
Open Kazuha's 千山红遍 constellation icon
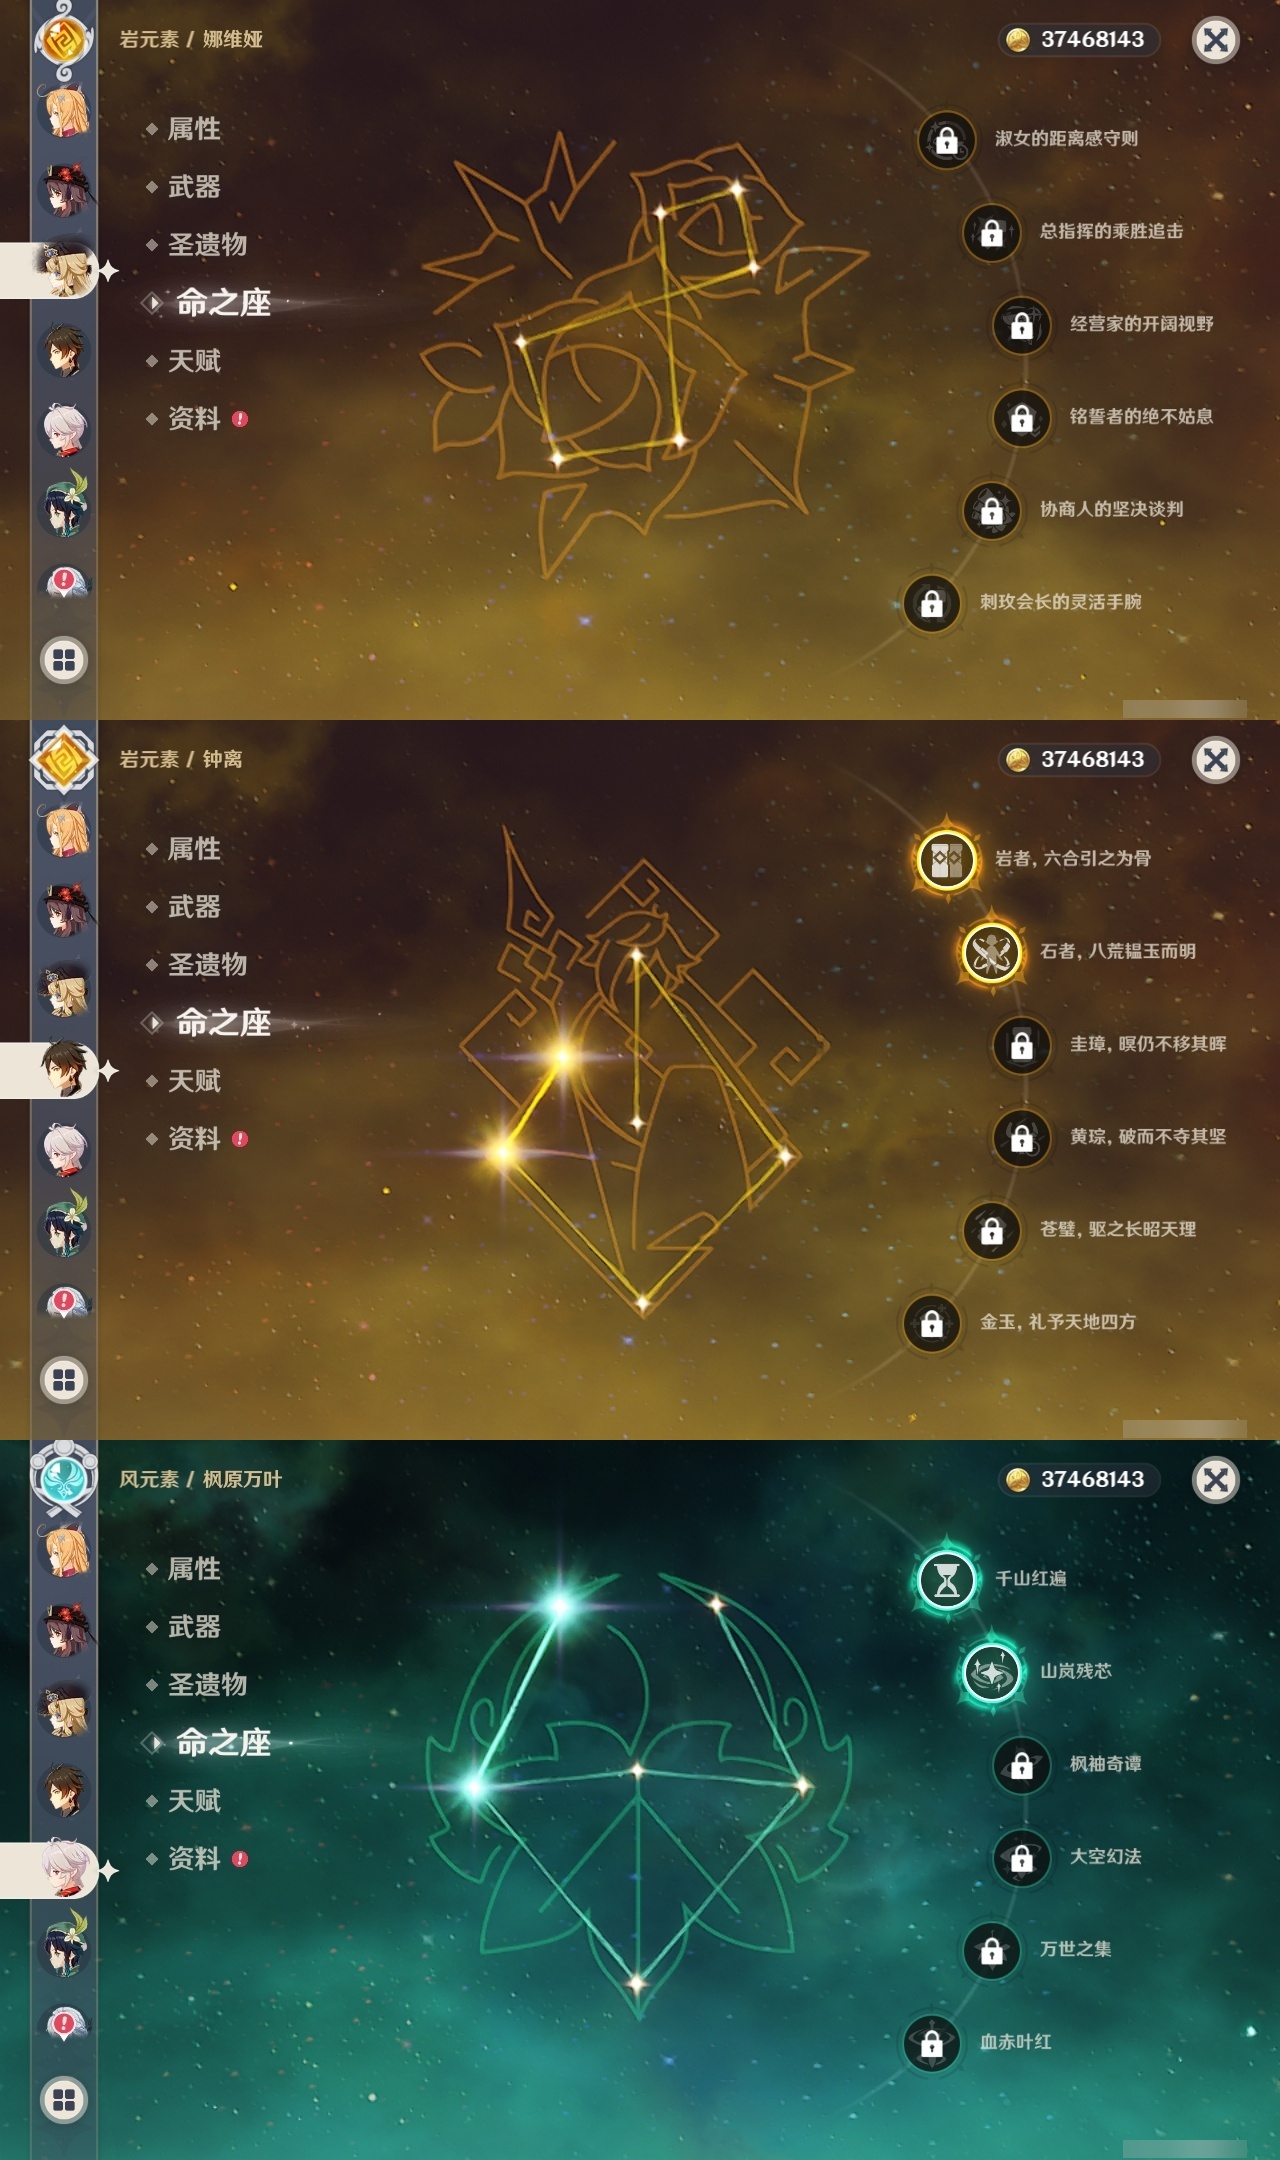pyautogui.click(x=946, y=1579)
